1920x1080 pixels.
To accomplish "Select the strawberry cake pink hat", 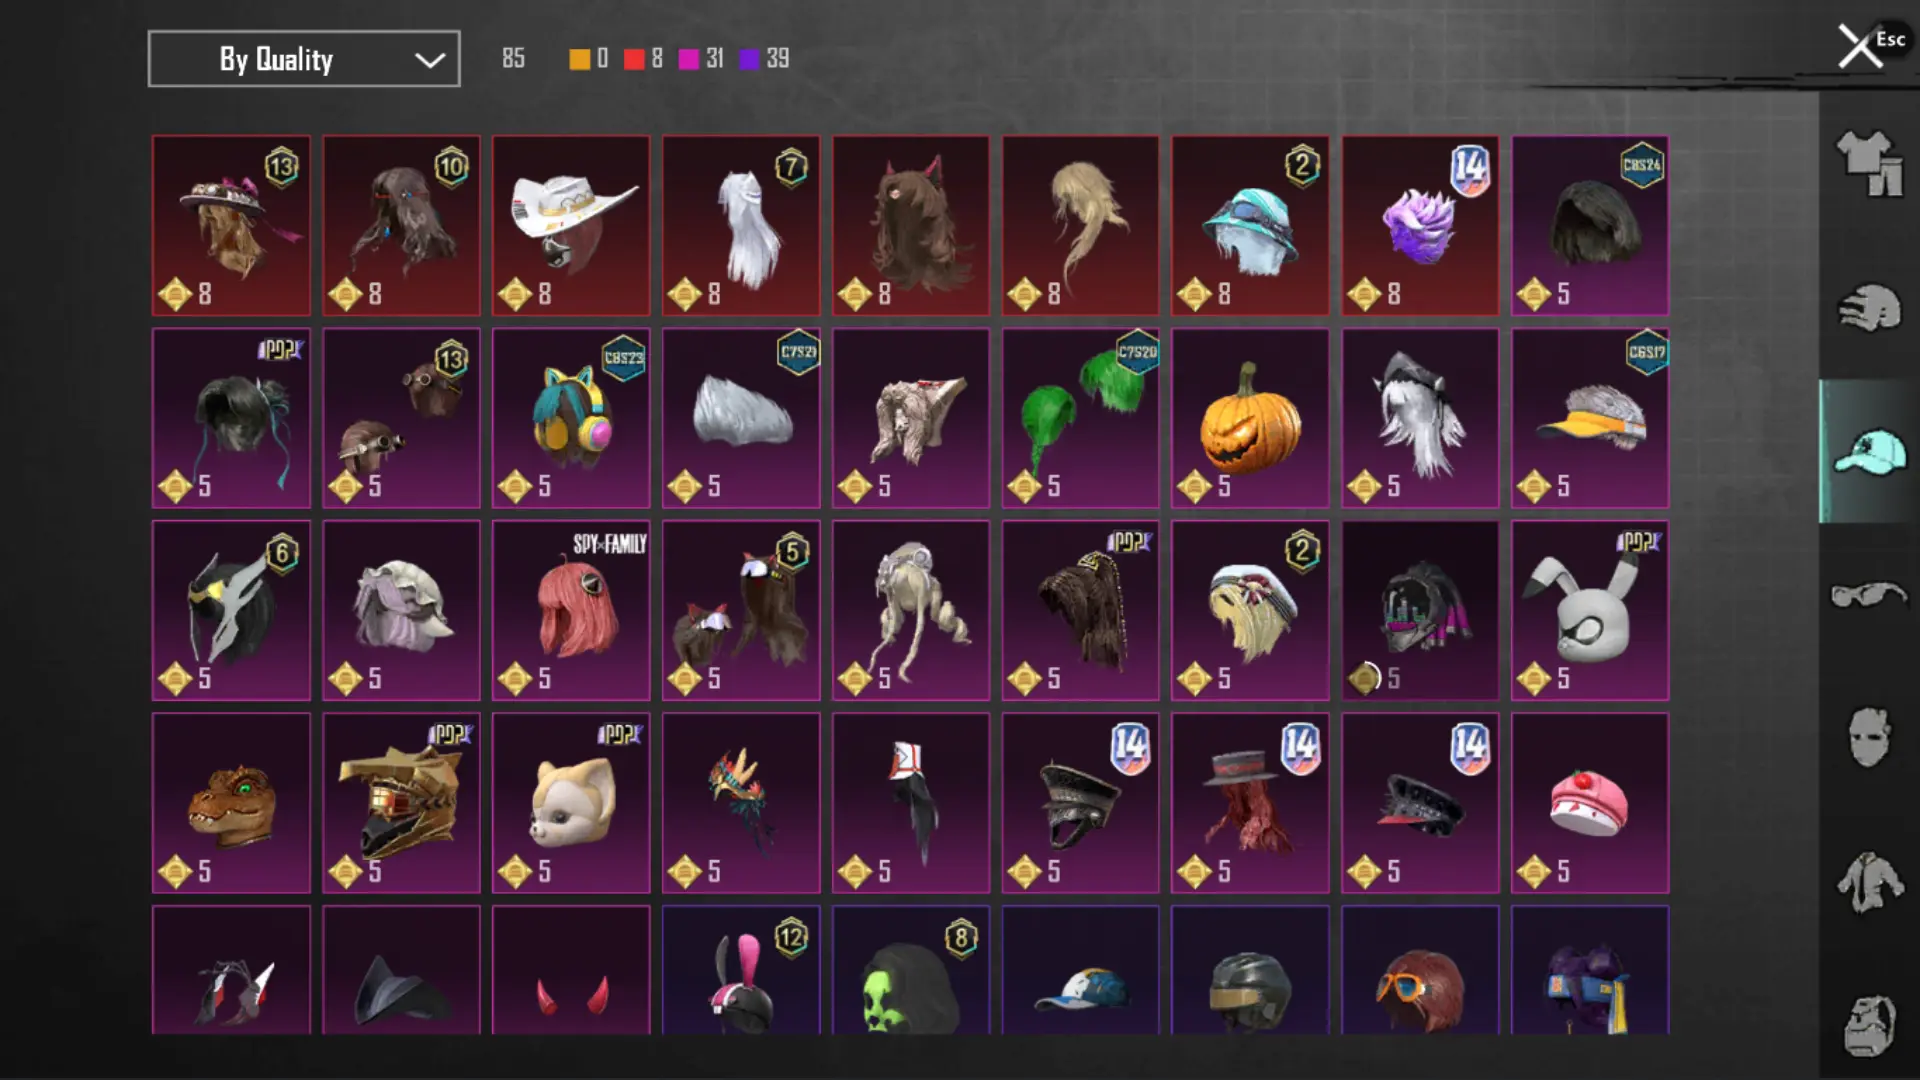I will pyautogui.click(x=1590, y=803).
